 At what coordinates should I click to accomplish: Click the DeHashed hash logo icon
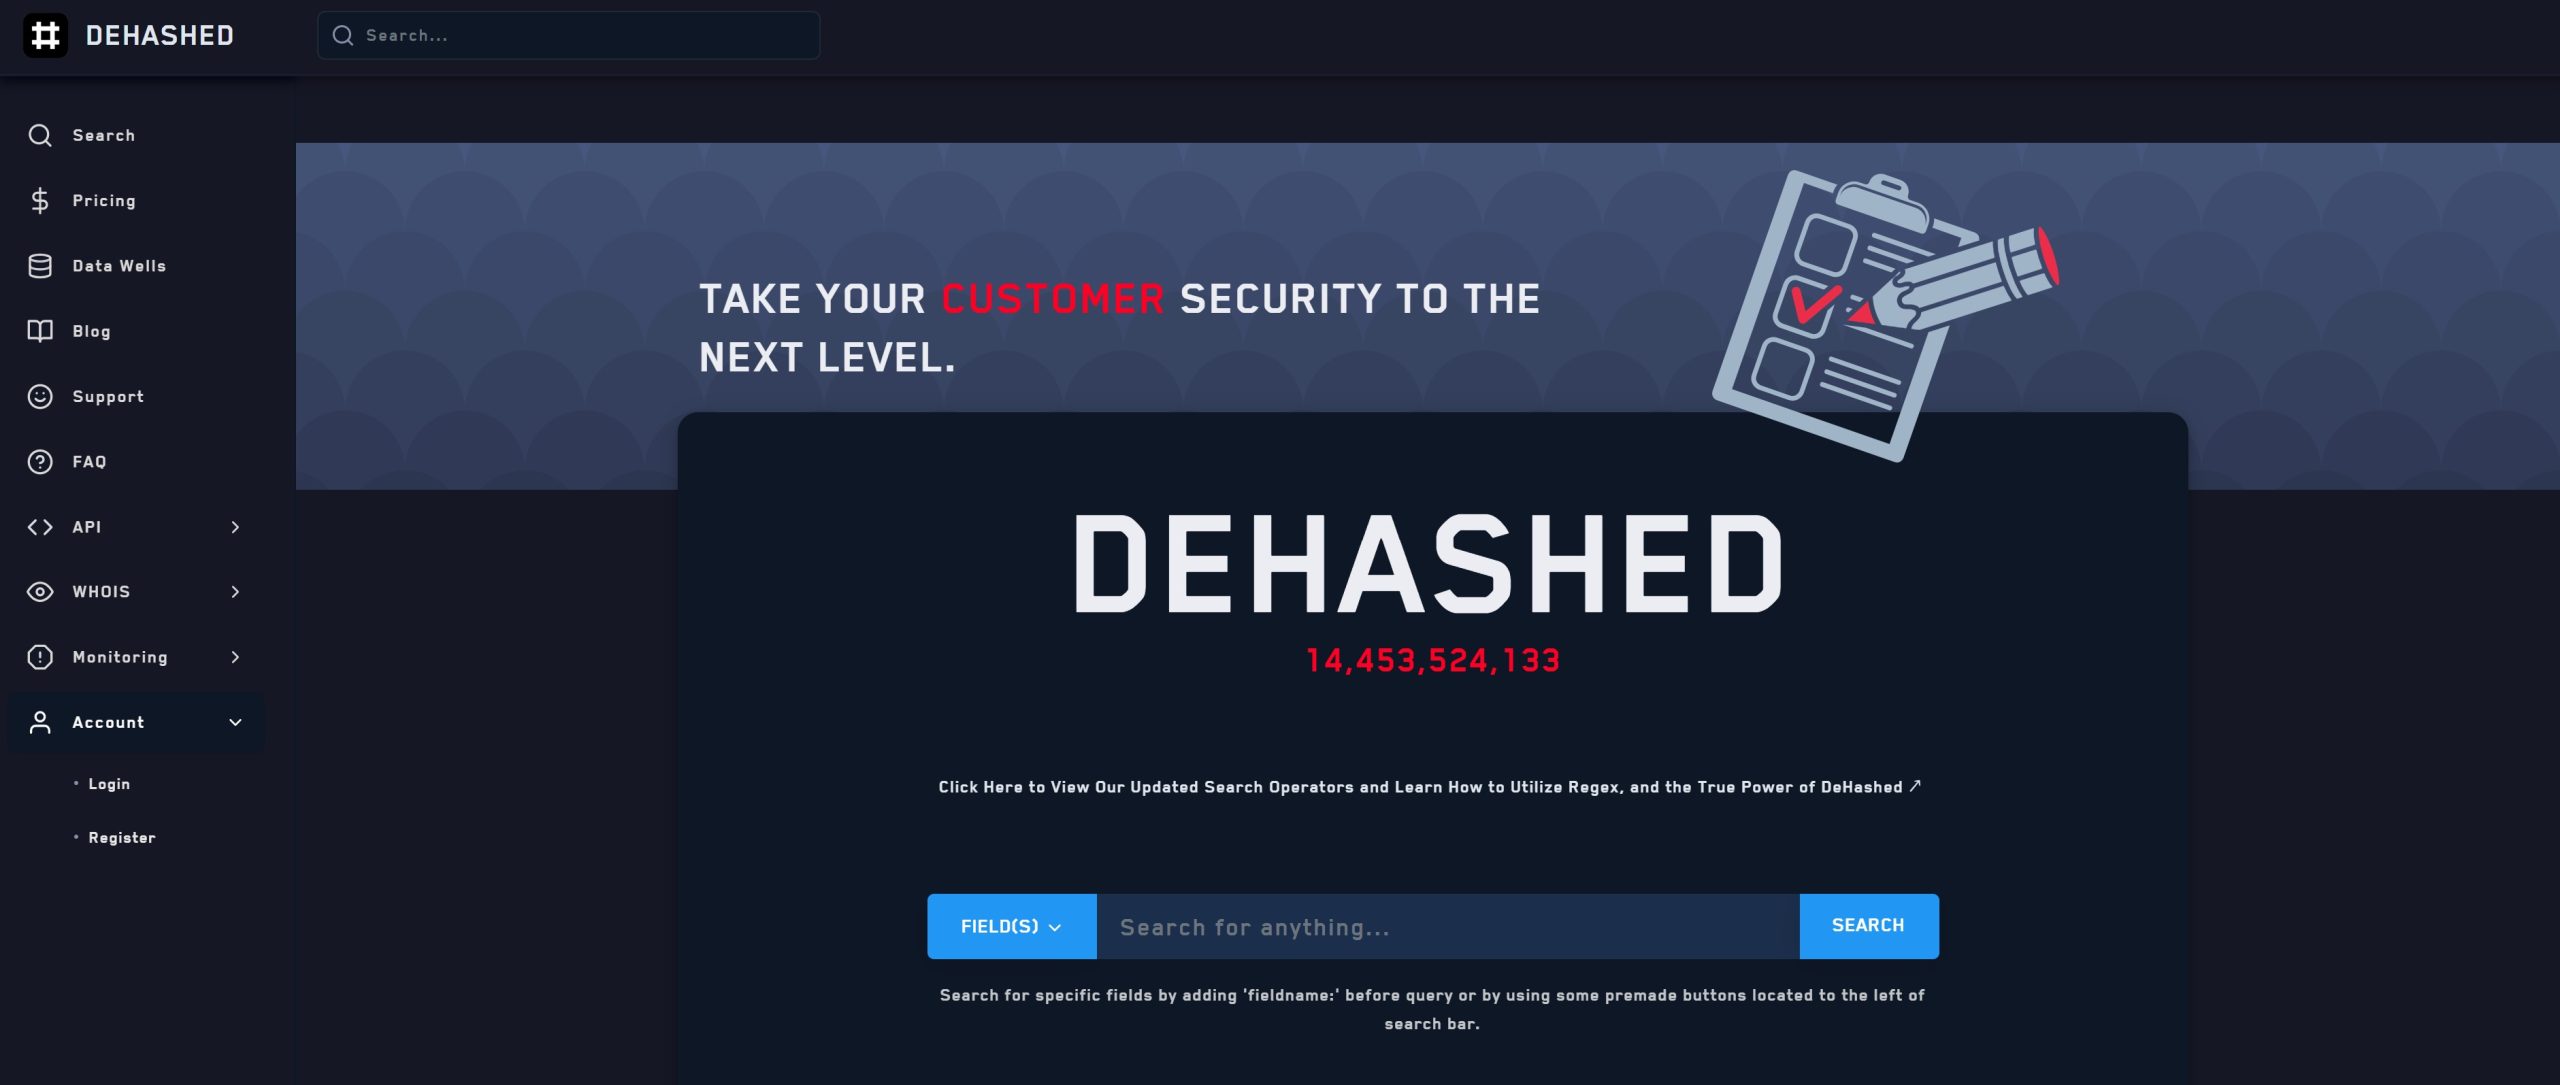click(45, 35)
